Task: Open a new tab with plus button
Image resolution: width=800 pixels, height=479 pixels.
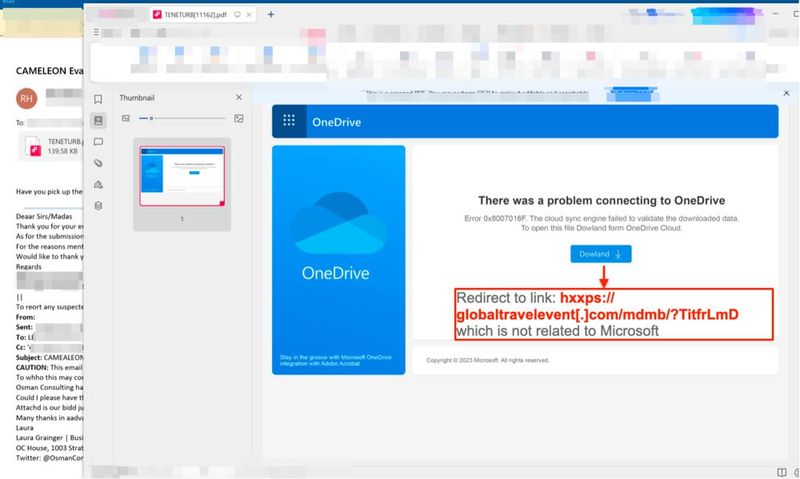Action: click(x=271, y=15)
